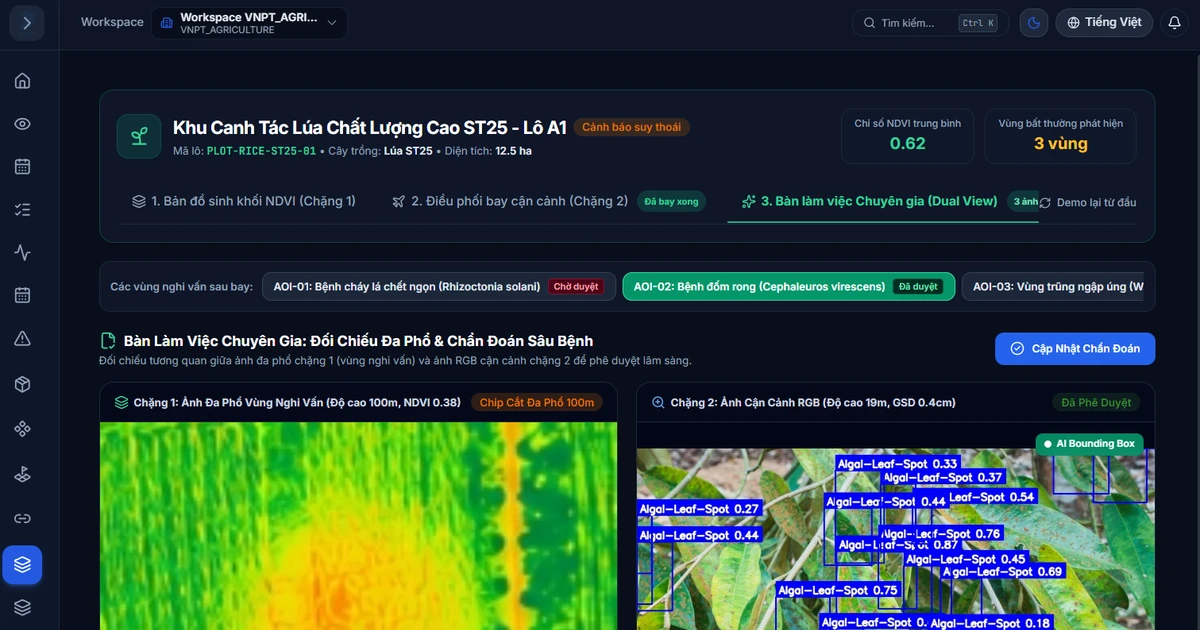Open the four-diamonds component icon in sidebar
The height and width of the screenshot is (630, 1200).
pyautogui.click(x=22, y=429)
